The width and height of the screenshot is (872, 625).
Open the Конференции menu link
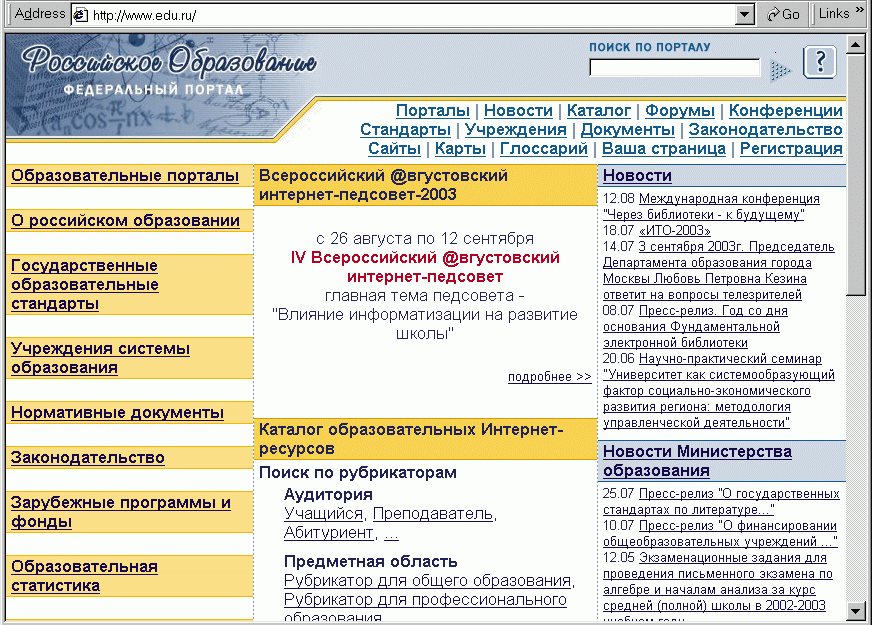pyautogui.click(x=786, y=111)
